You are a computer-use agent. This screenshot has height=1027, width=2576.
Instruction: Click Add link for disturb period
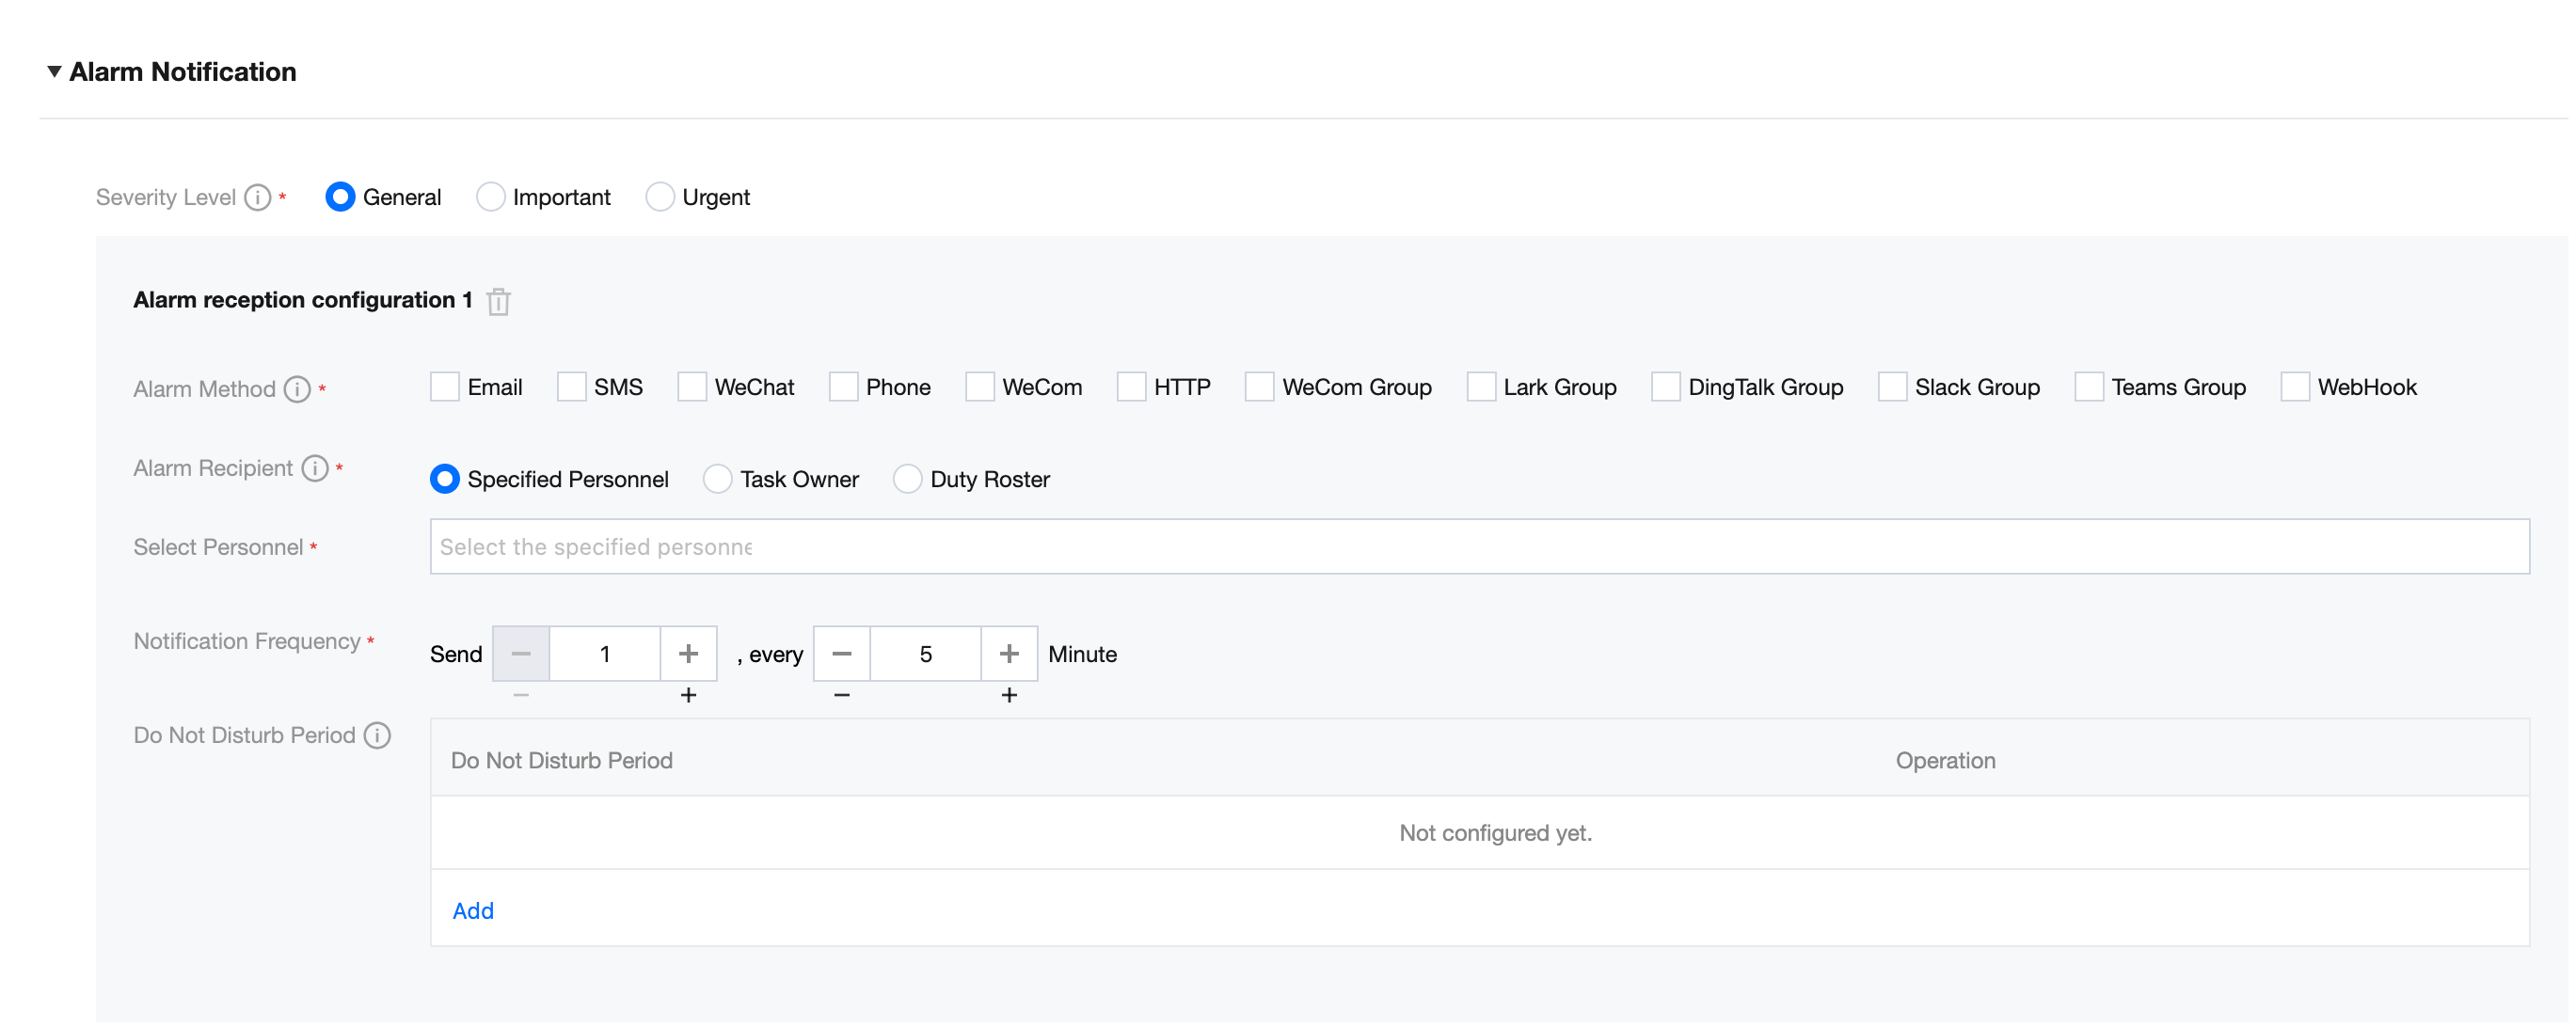[x=473, y=910]
